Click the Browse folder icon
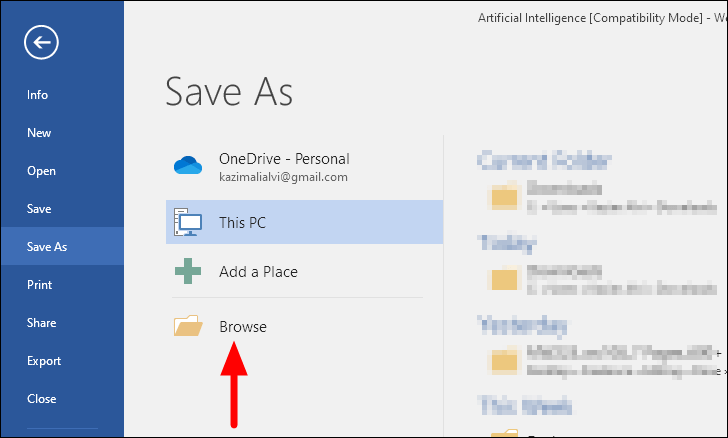 (x=188, y=326)
